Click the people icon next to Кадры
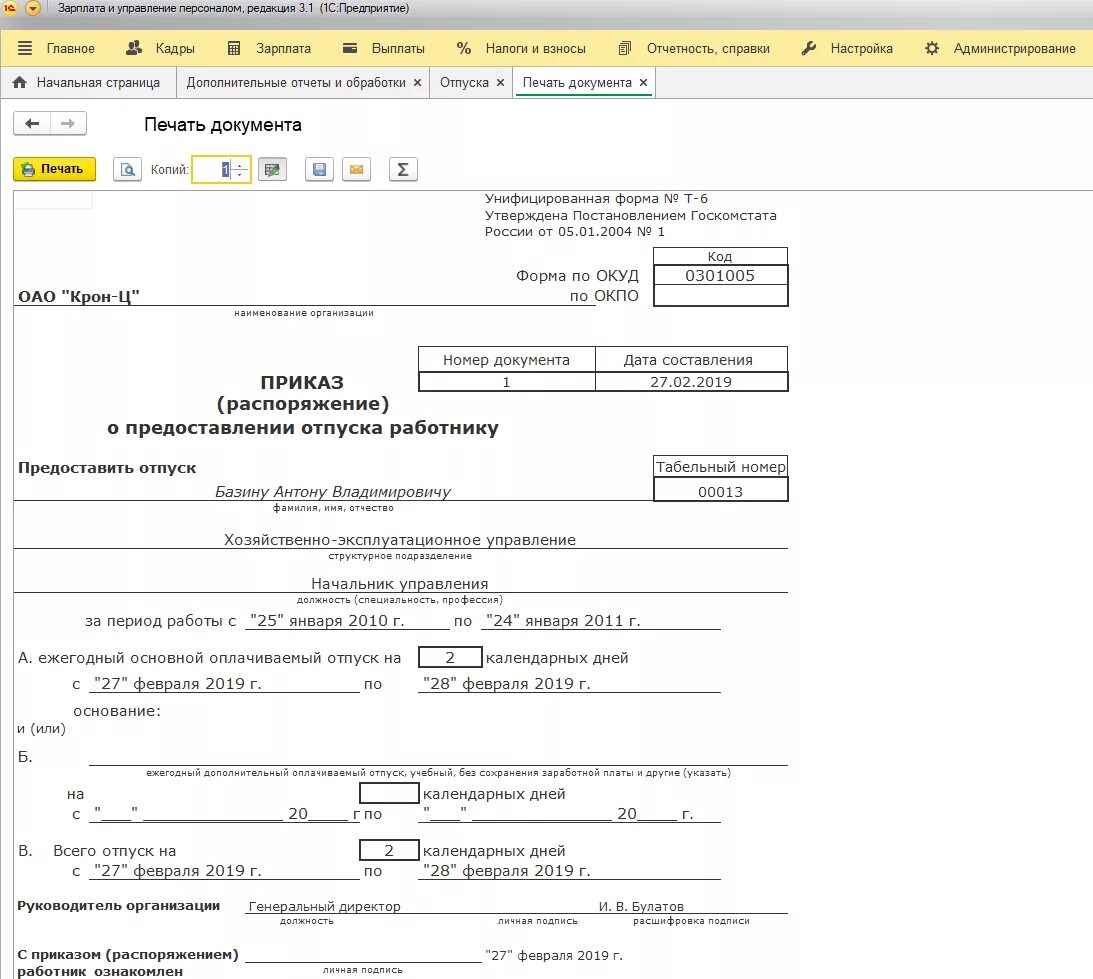This screenshot has height=979, width=1093. pyautogui.click(x=134, y=48)
